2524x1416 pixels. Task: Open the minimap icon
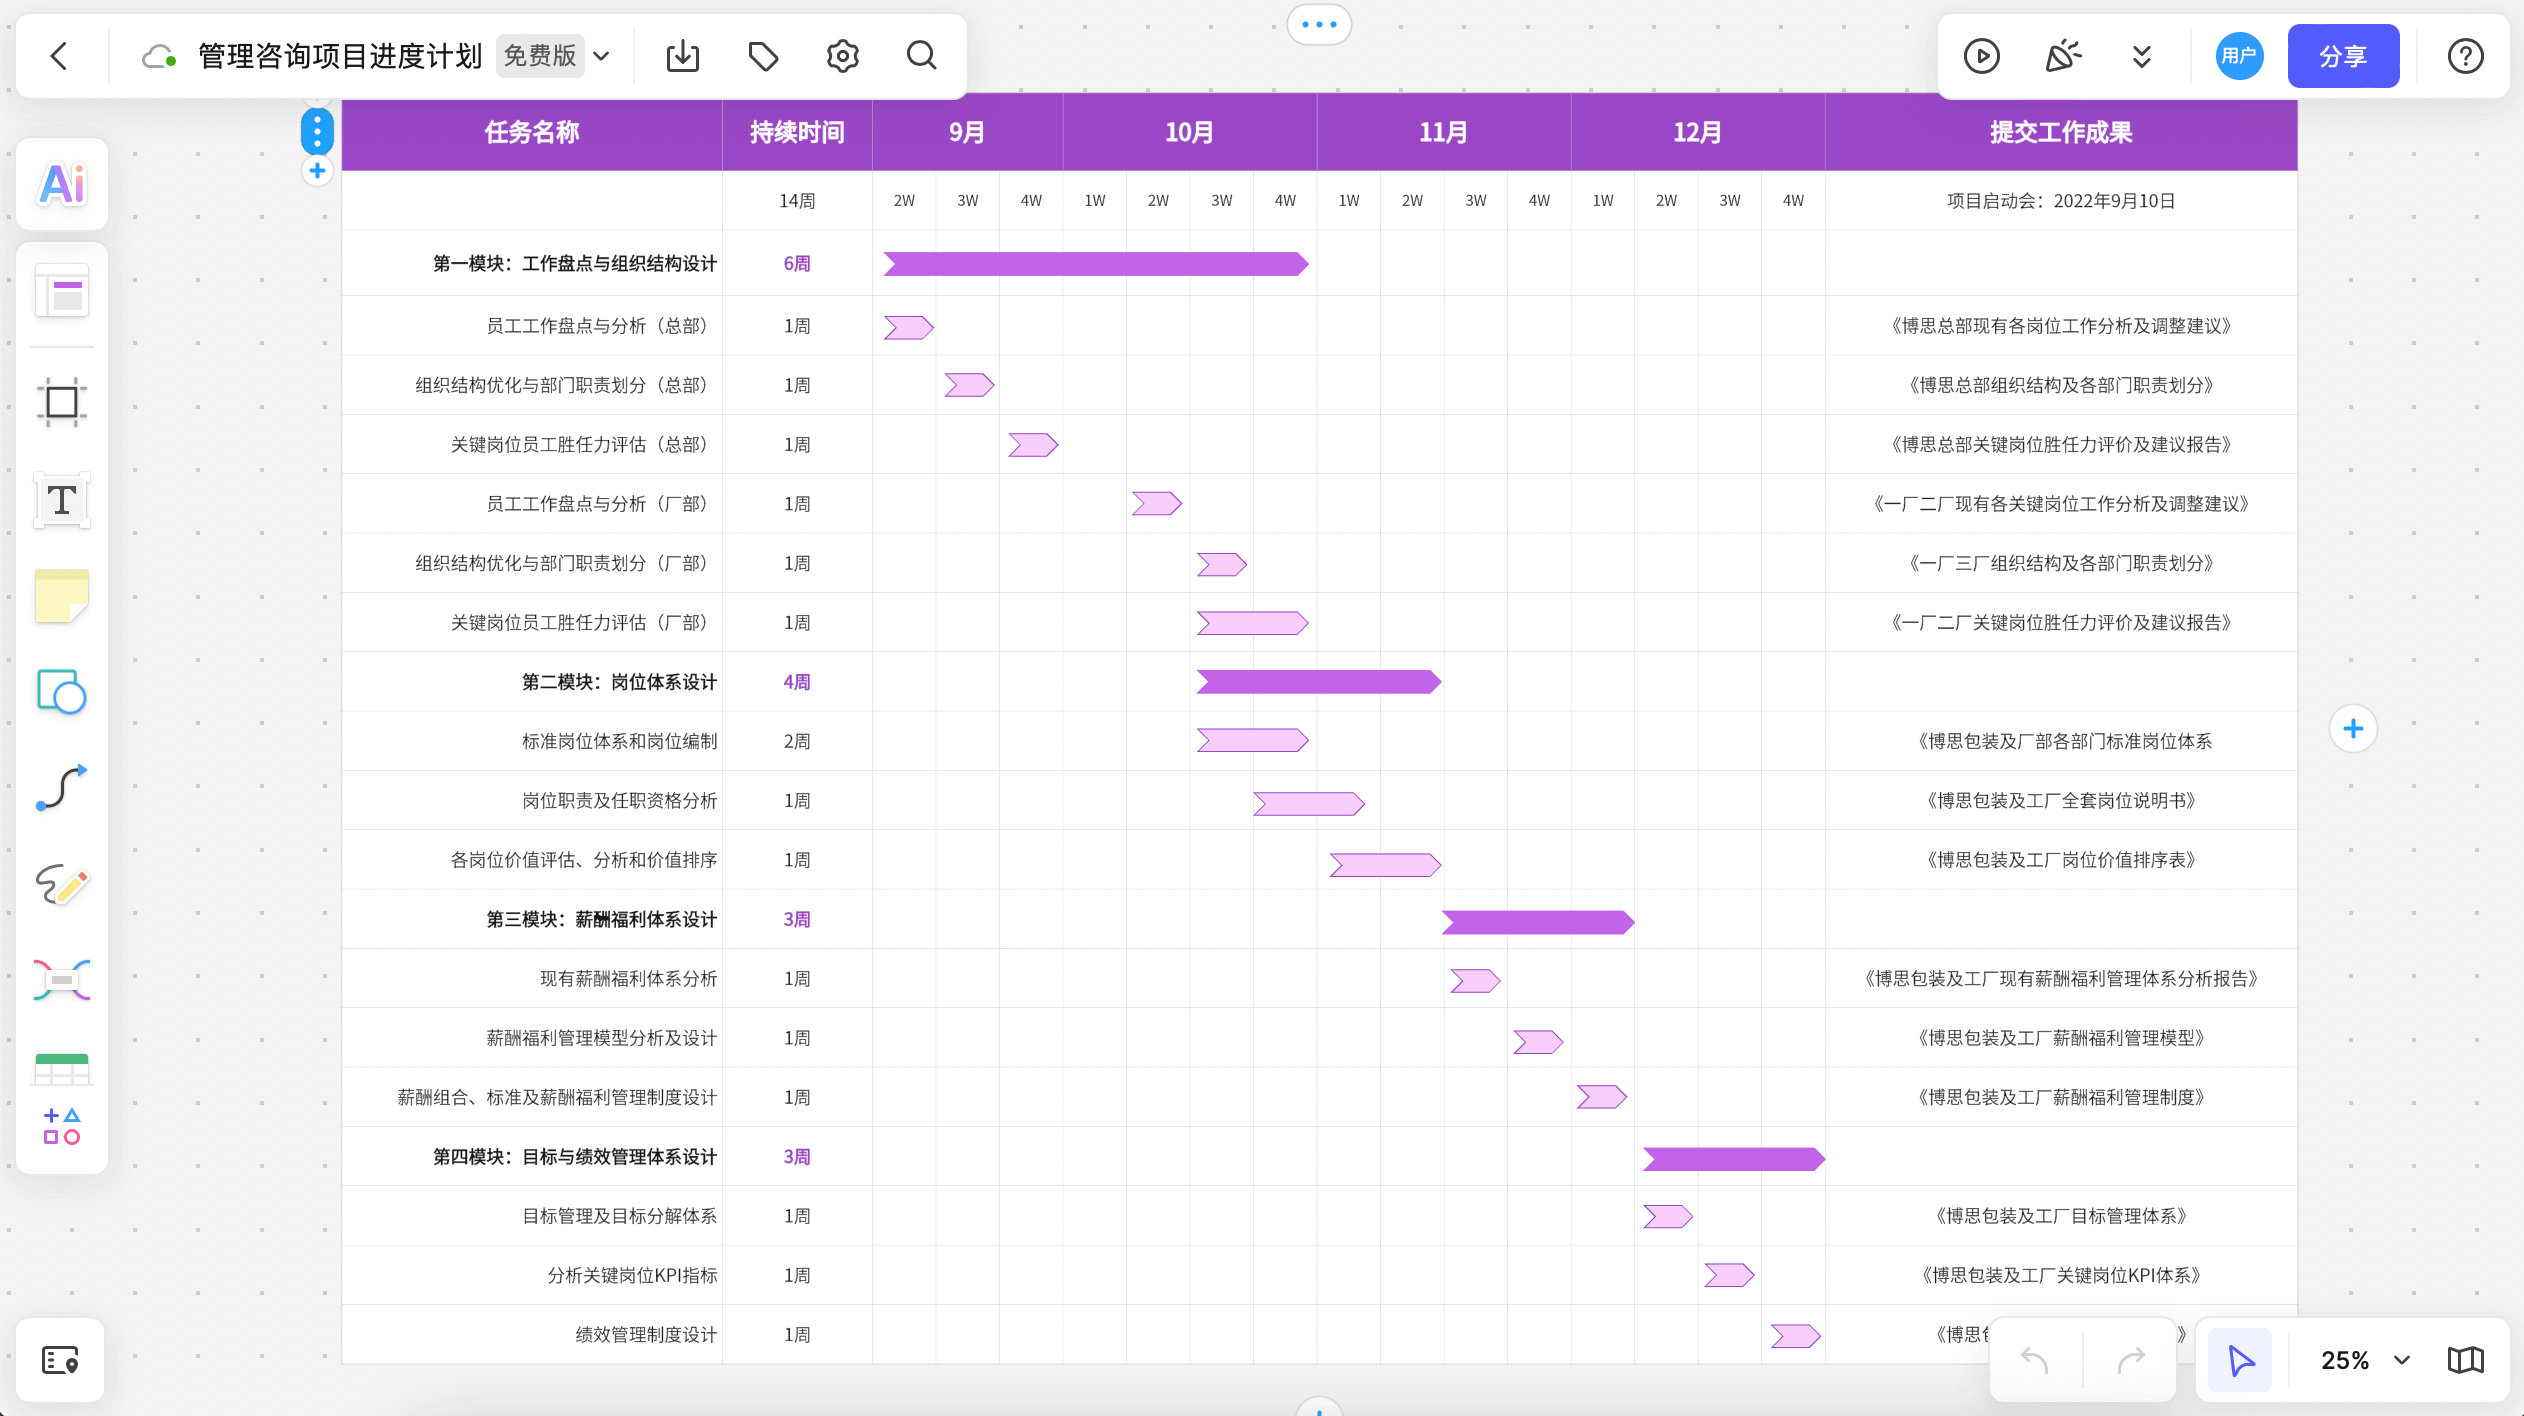(x=2465, y=1360)
